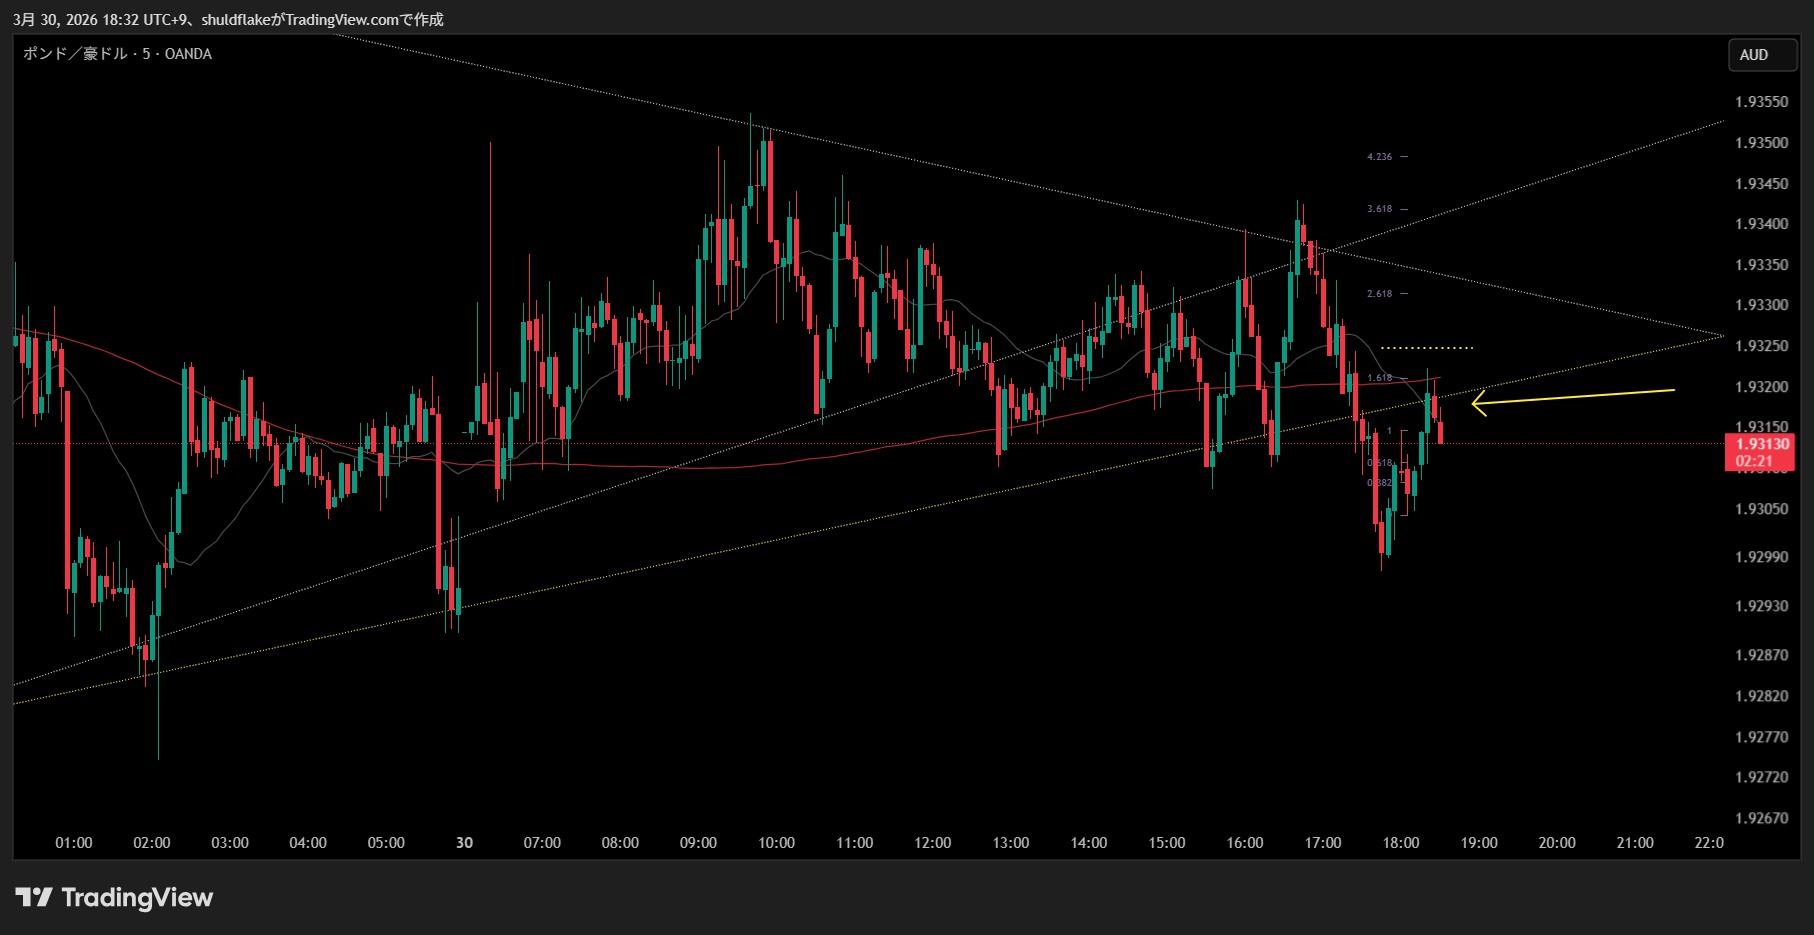Screen dimensions: 1814x935
Task: Click the 01:00 time axis label
Action: (x=74, y=843)
